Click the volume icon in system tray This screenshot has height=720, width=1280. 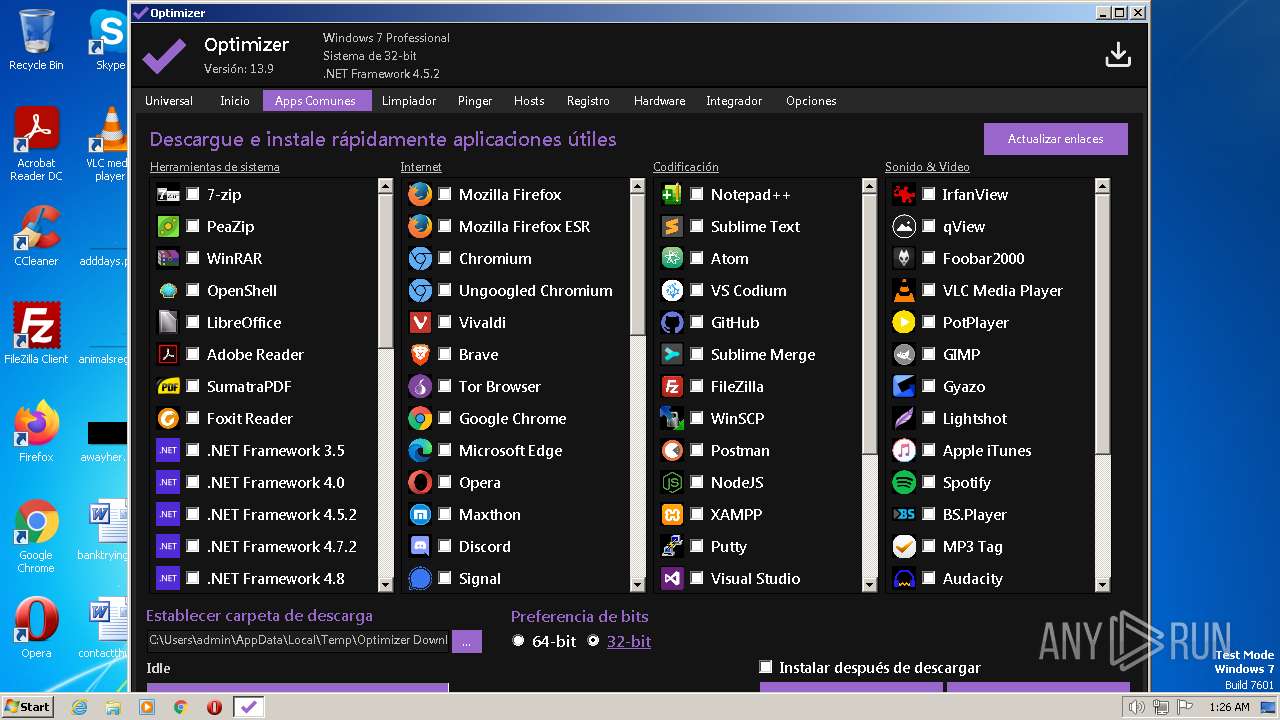(x=1137, y=707)
